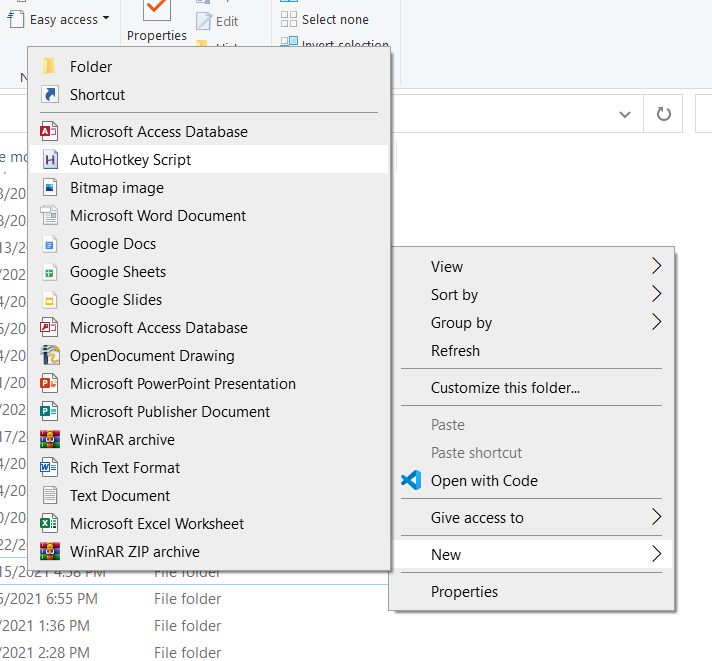Expand the View submenu arrow

[657, 266]
